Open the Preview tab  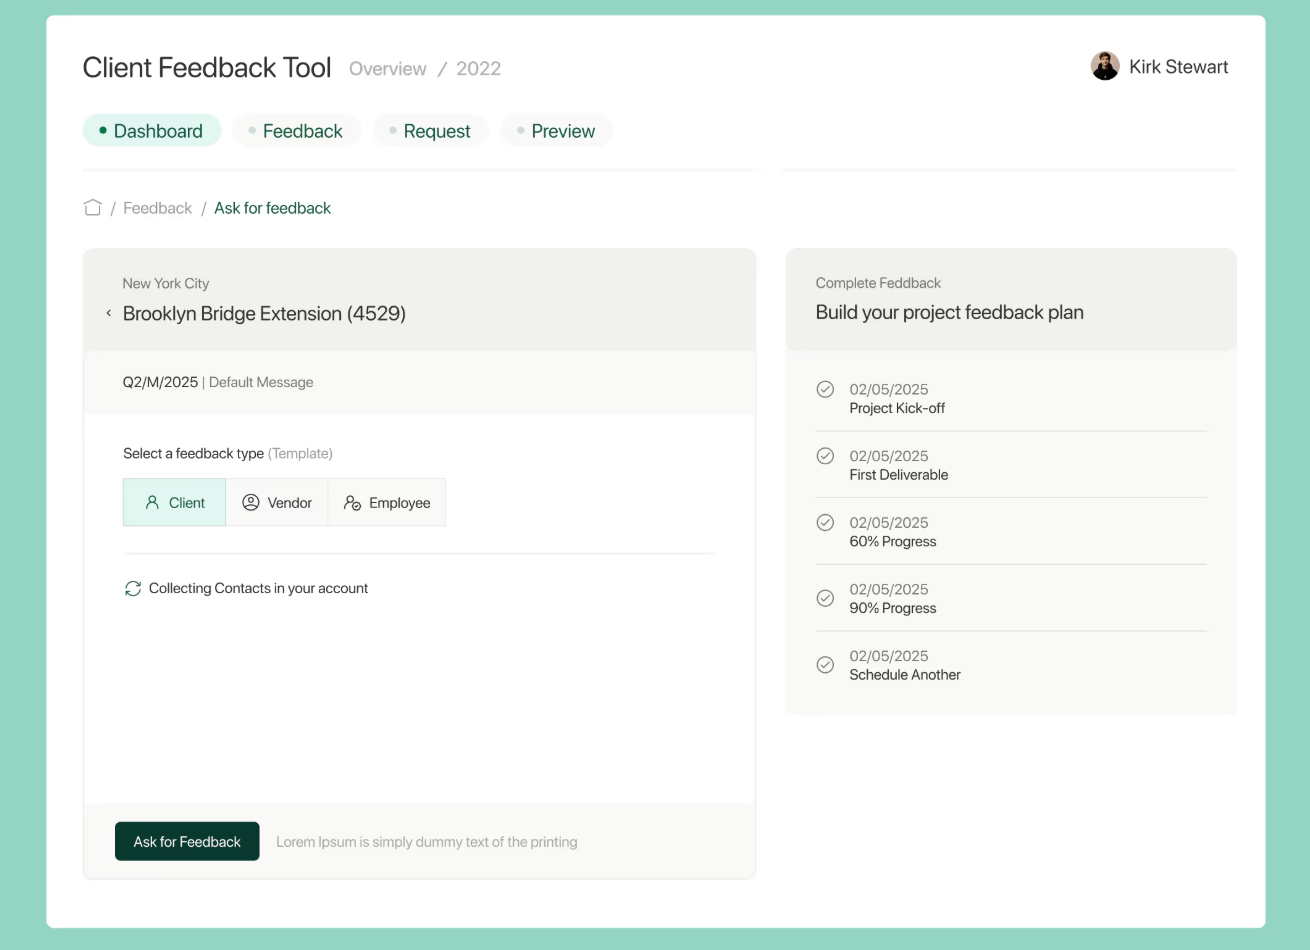(x=556, y=130)
